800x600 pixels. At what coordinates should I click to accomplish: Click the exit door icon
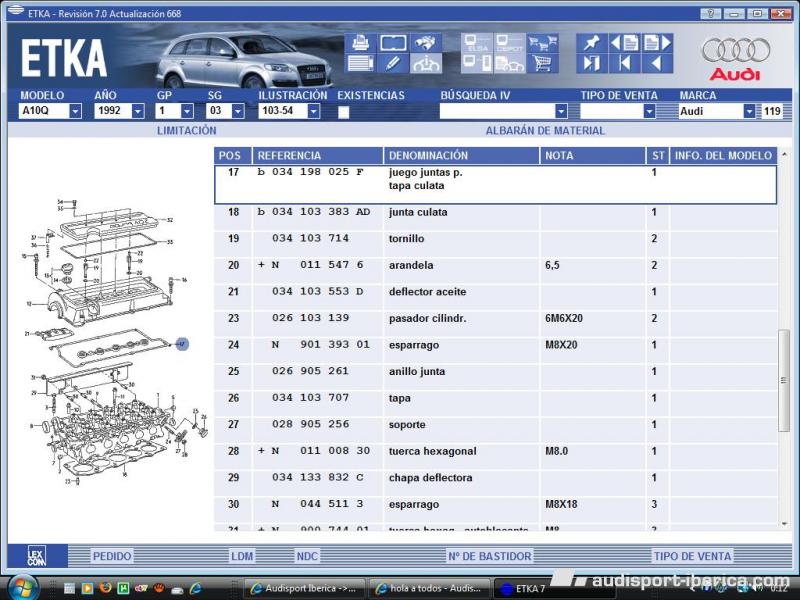[592, 64]
